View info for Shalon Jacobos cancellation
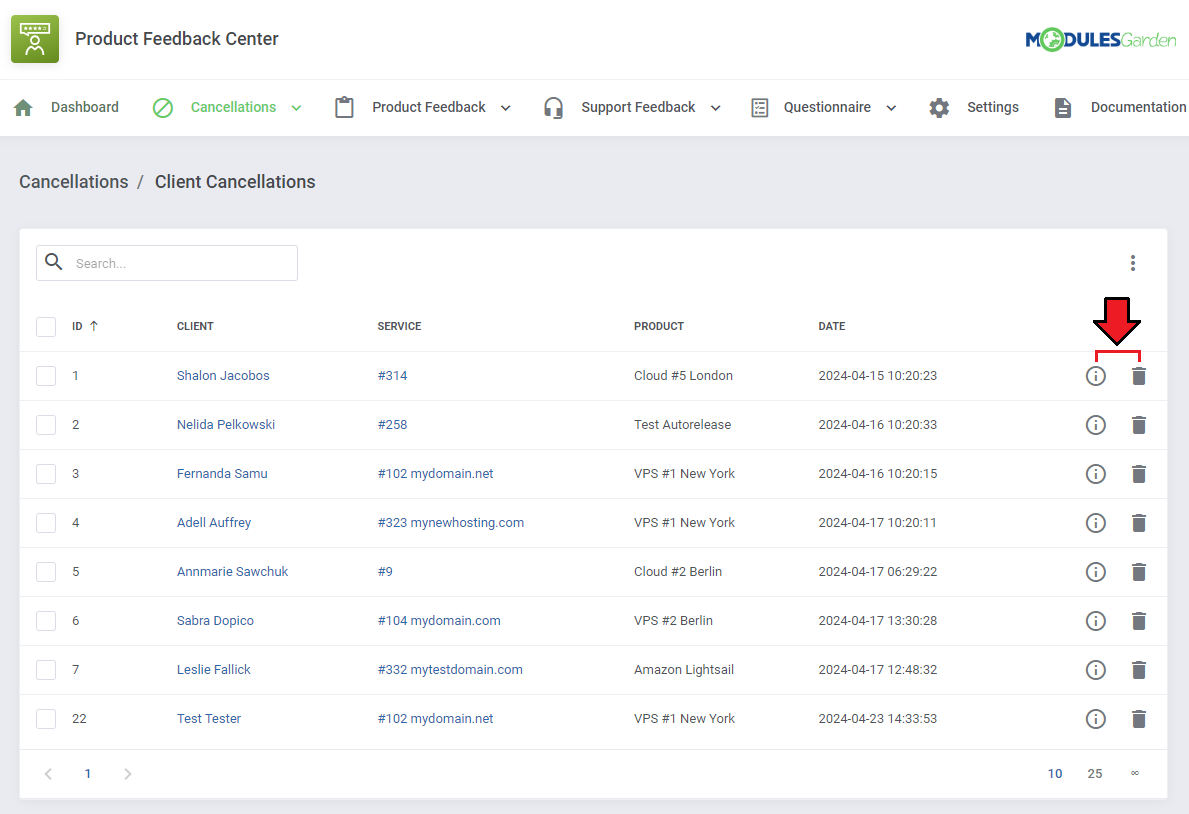Image resolution: width=1189 pixels, height=814 pixels. 1096,376
